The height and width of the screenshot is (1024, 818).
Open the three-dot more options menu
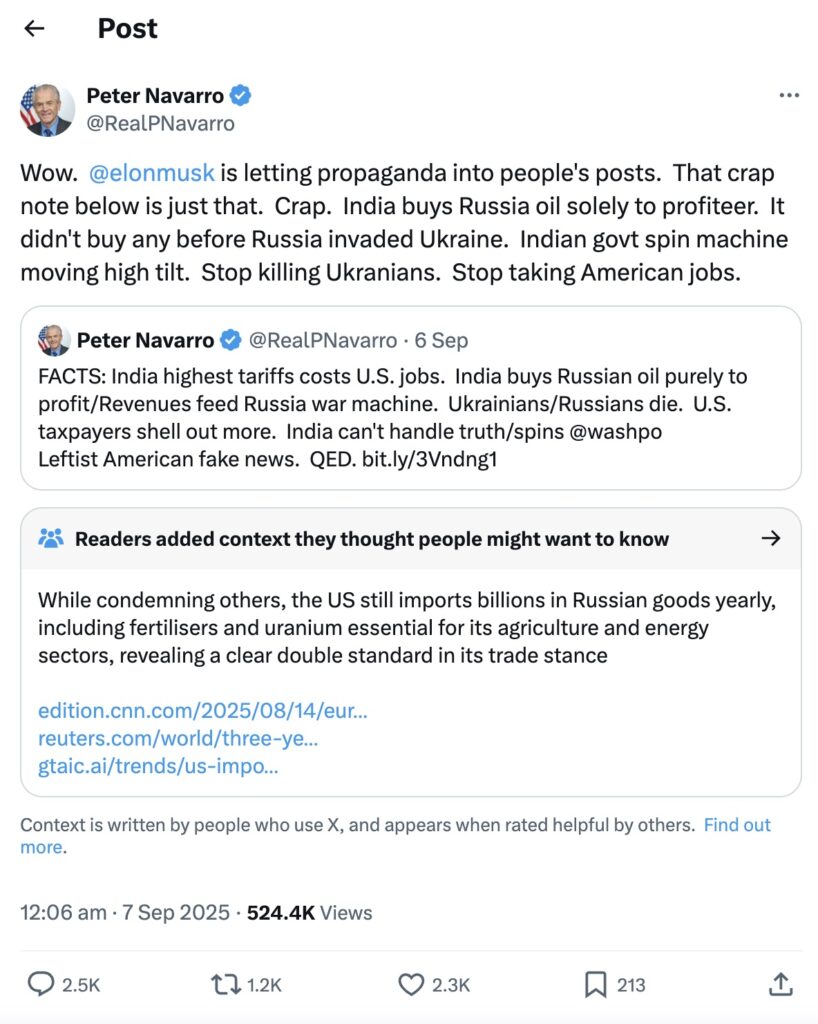789,95
